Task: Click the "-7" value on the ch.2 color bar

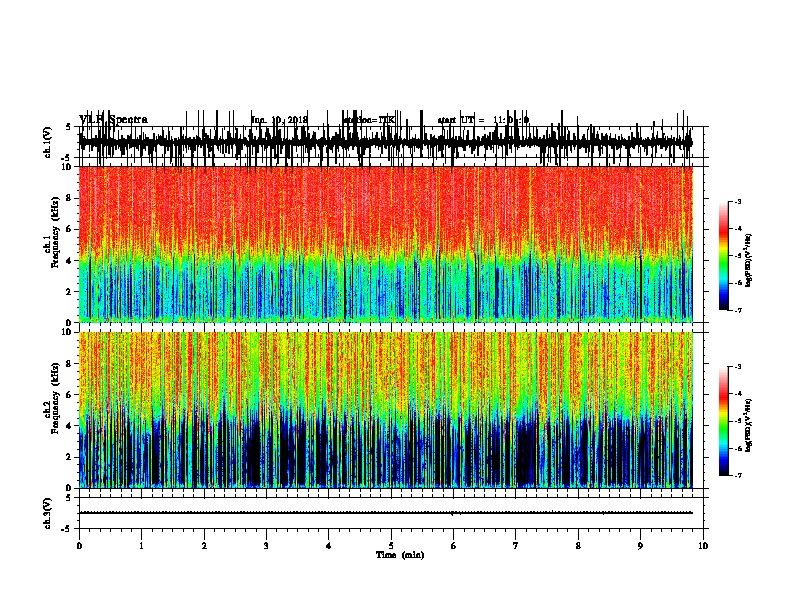Action: [737, 475]
